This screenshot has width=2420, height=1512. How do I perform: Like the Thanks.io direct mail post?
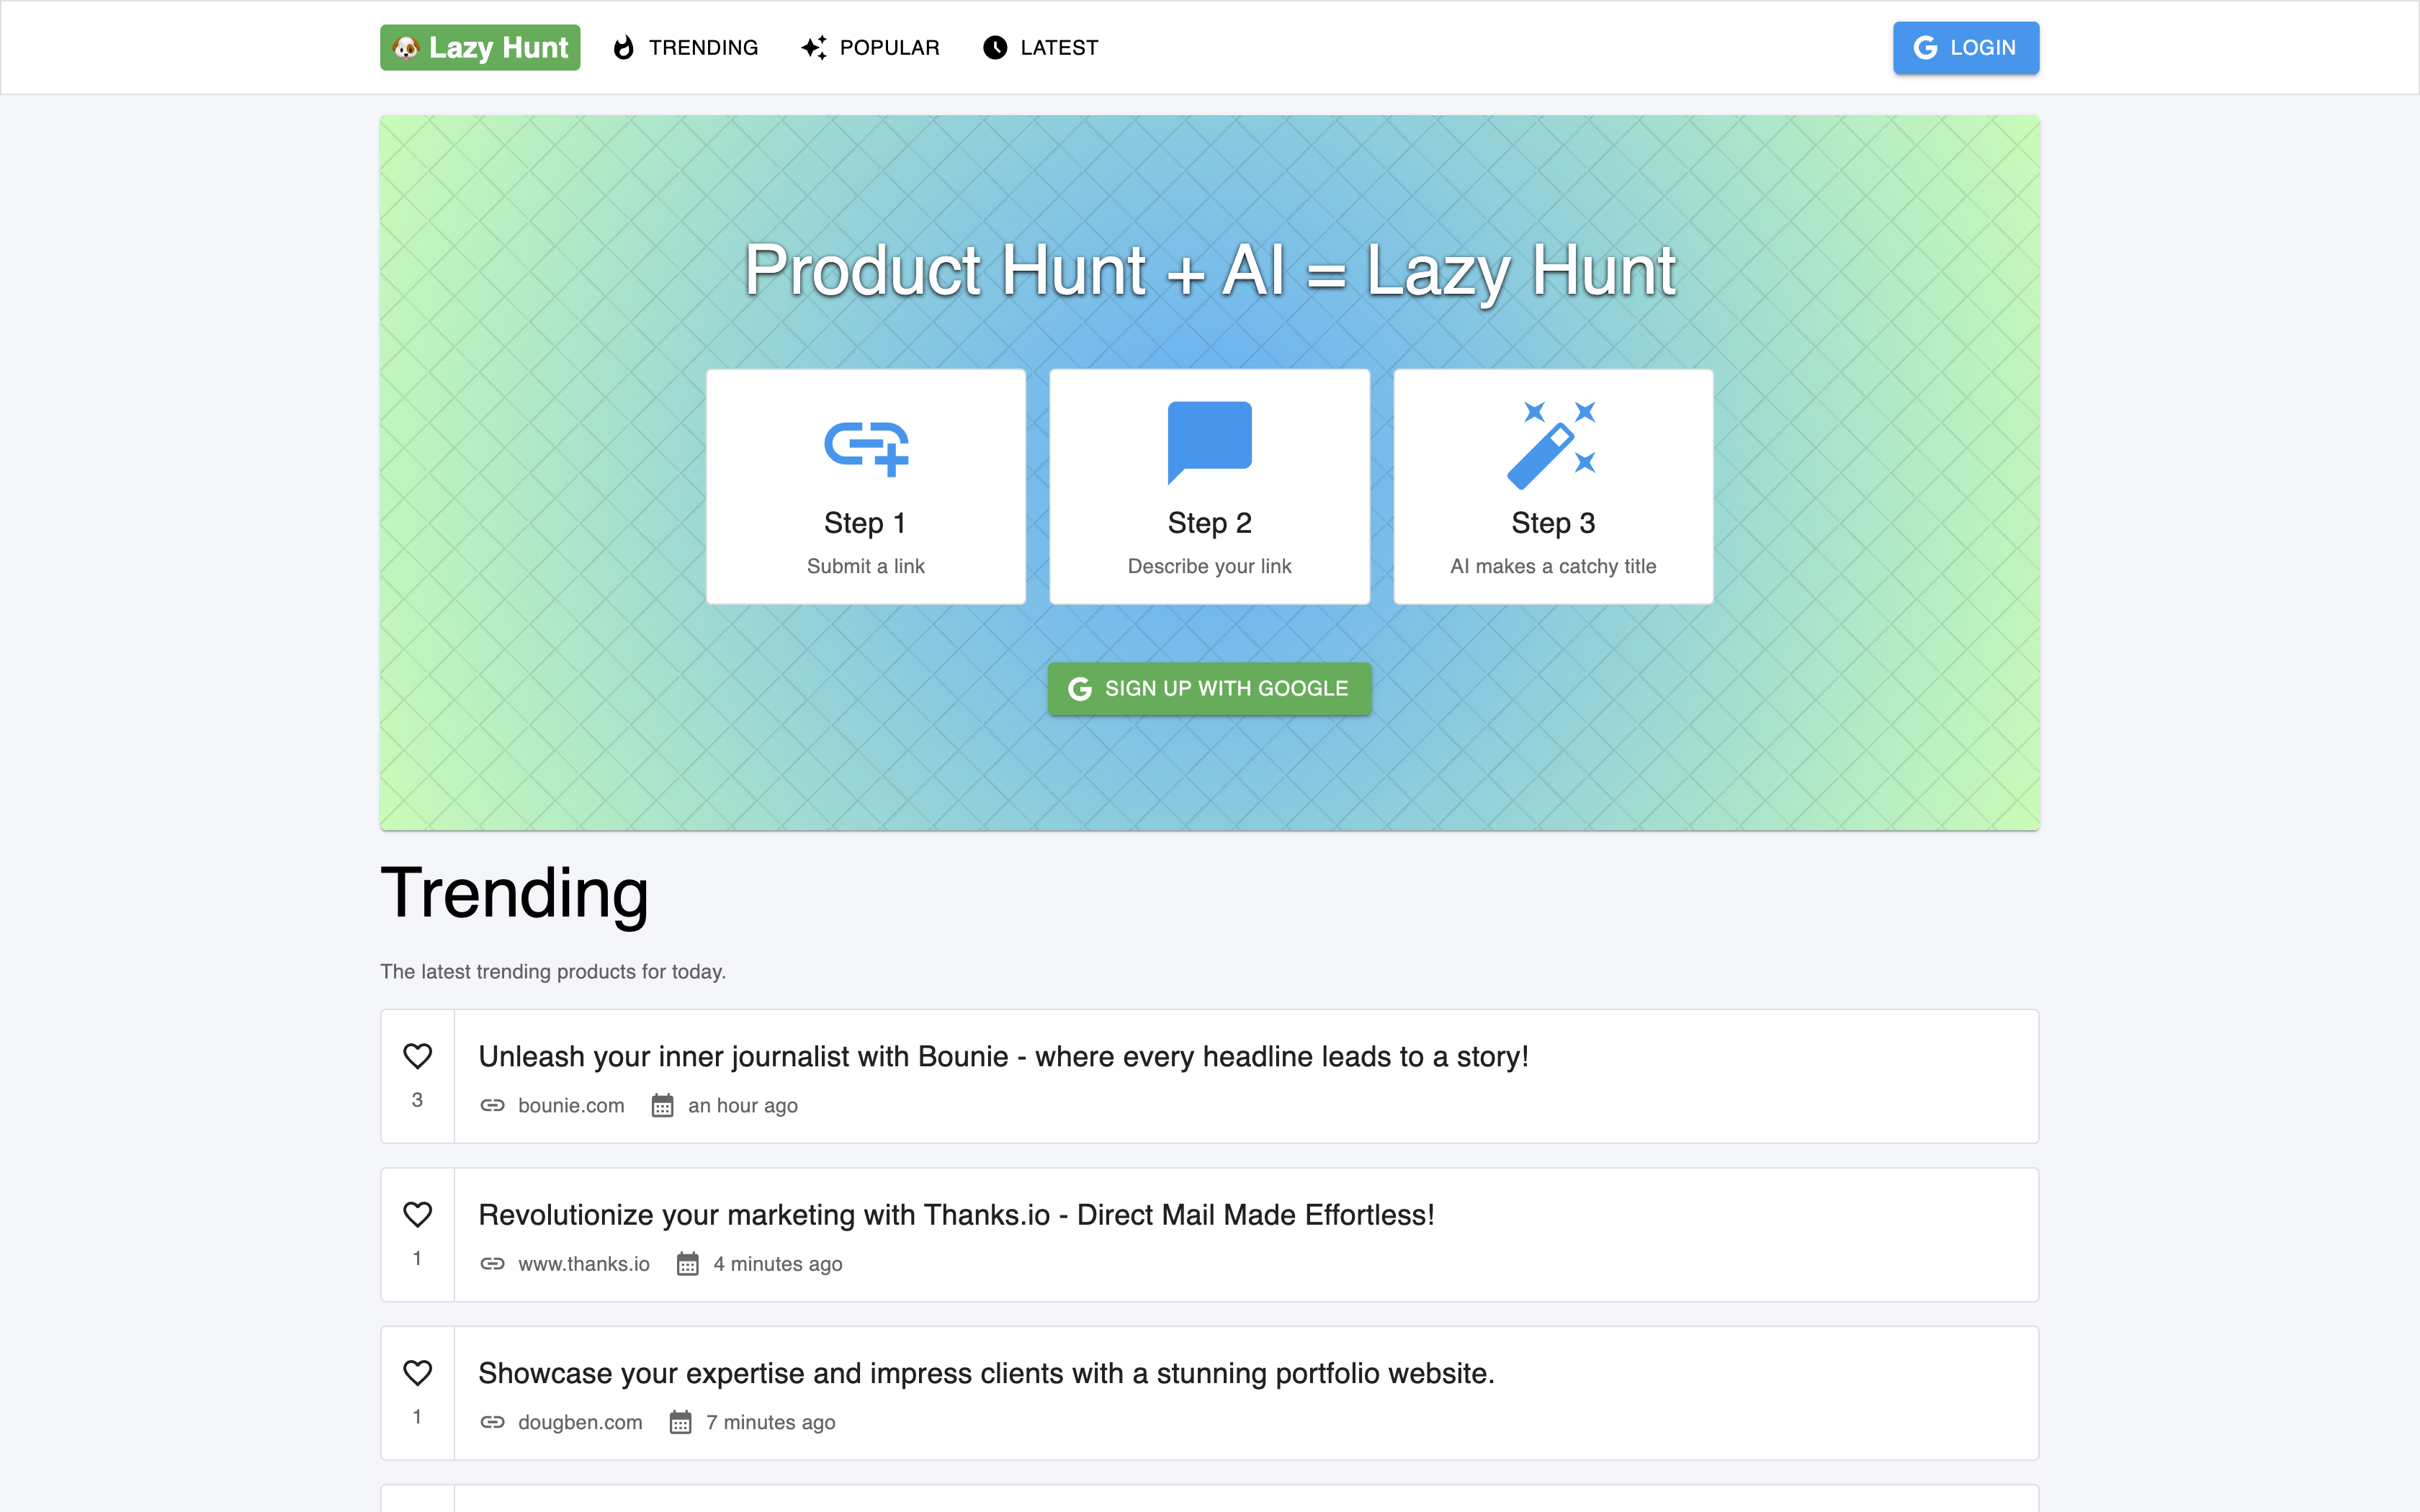(x=417, y=1215)
